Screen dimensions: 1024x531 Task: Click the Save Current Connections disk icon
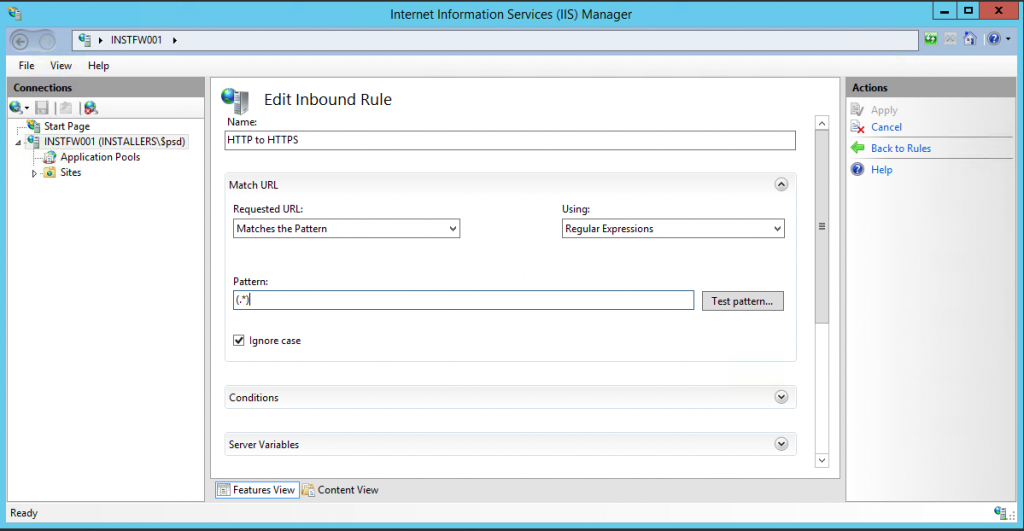42,108
